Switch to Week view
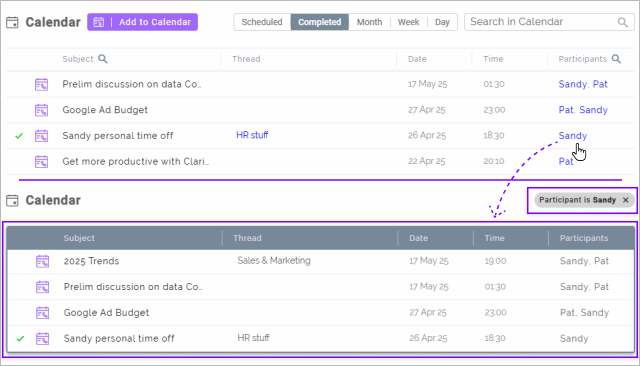640x366 pixels. [409, 22]
